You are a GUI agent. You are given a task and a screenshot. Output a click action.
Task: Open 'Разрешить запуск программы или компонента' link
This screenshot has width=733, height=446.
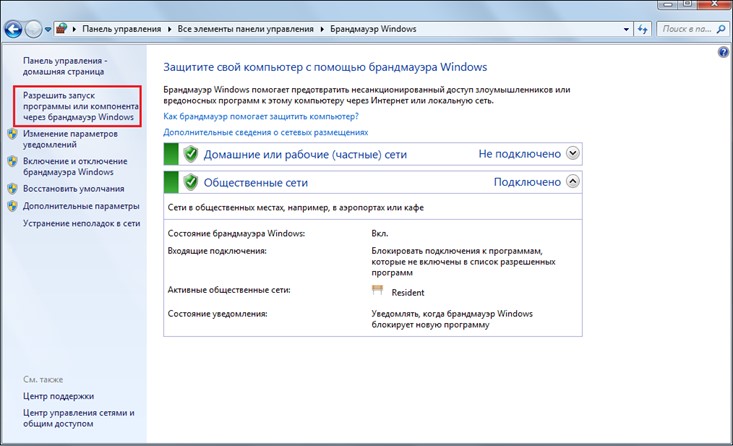point(81,106)
